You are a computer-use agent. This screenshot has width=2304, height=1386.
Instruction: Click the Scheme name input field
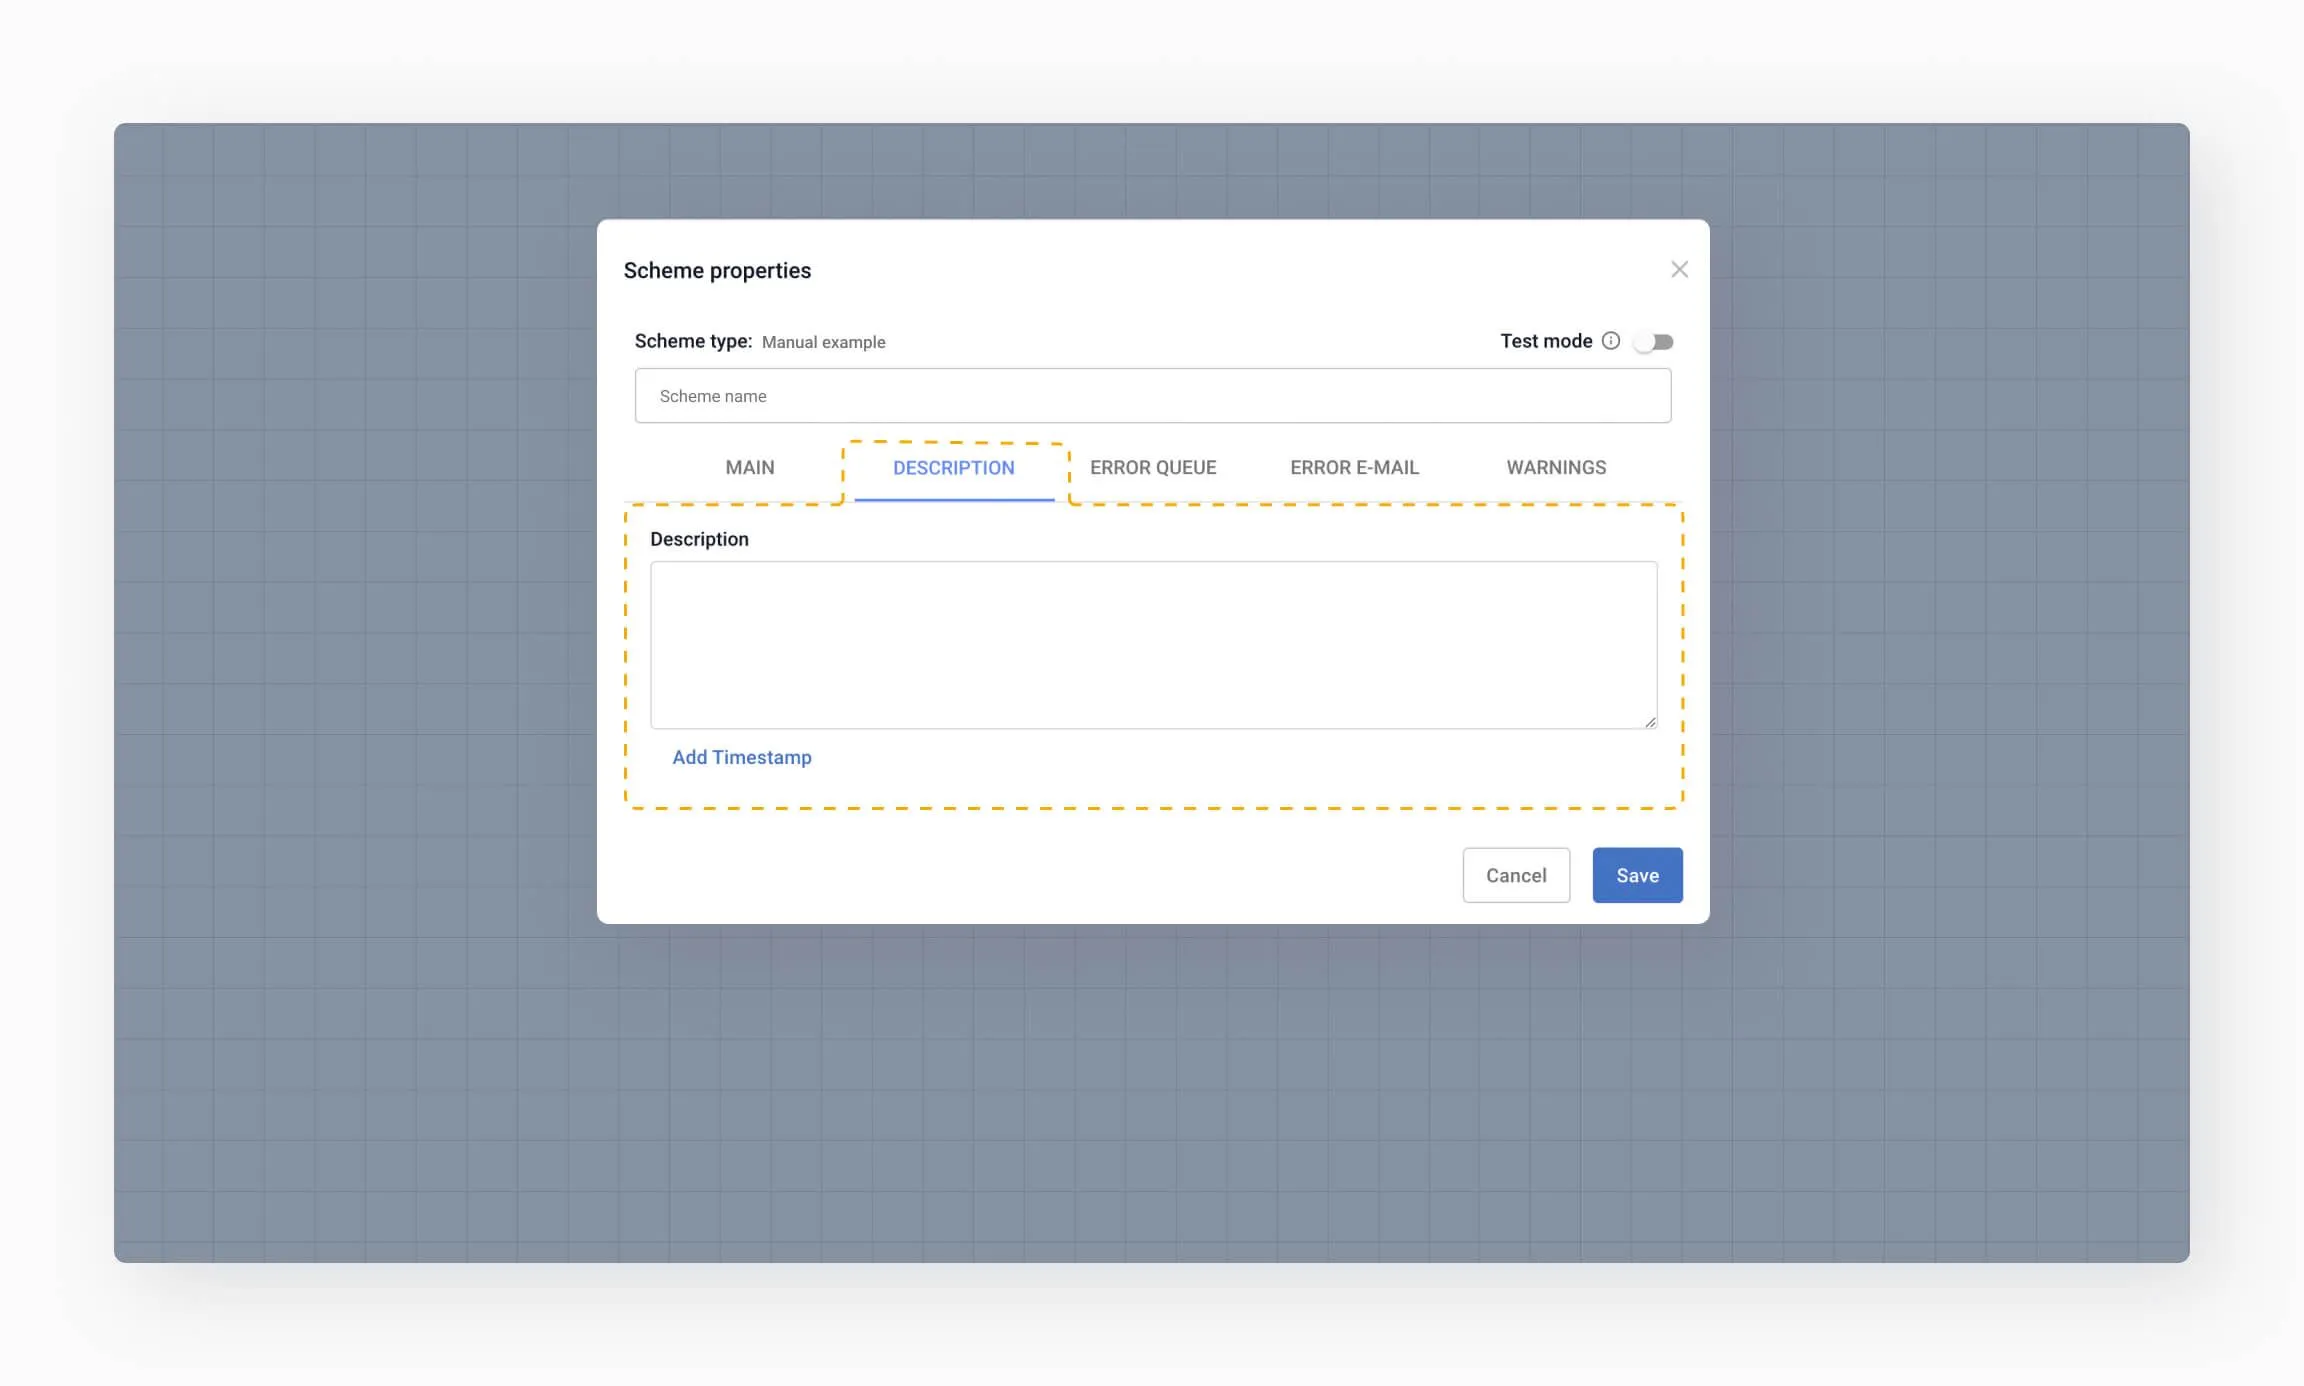(1152, 396)
